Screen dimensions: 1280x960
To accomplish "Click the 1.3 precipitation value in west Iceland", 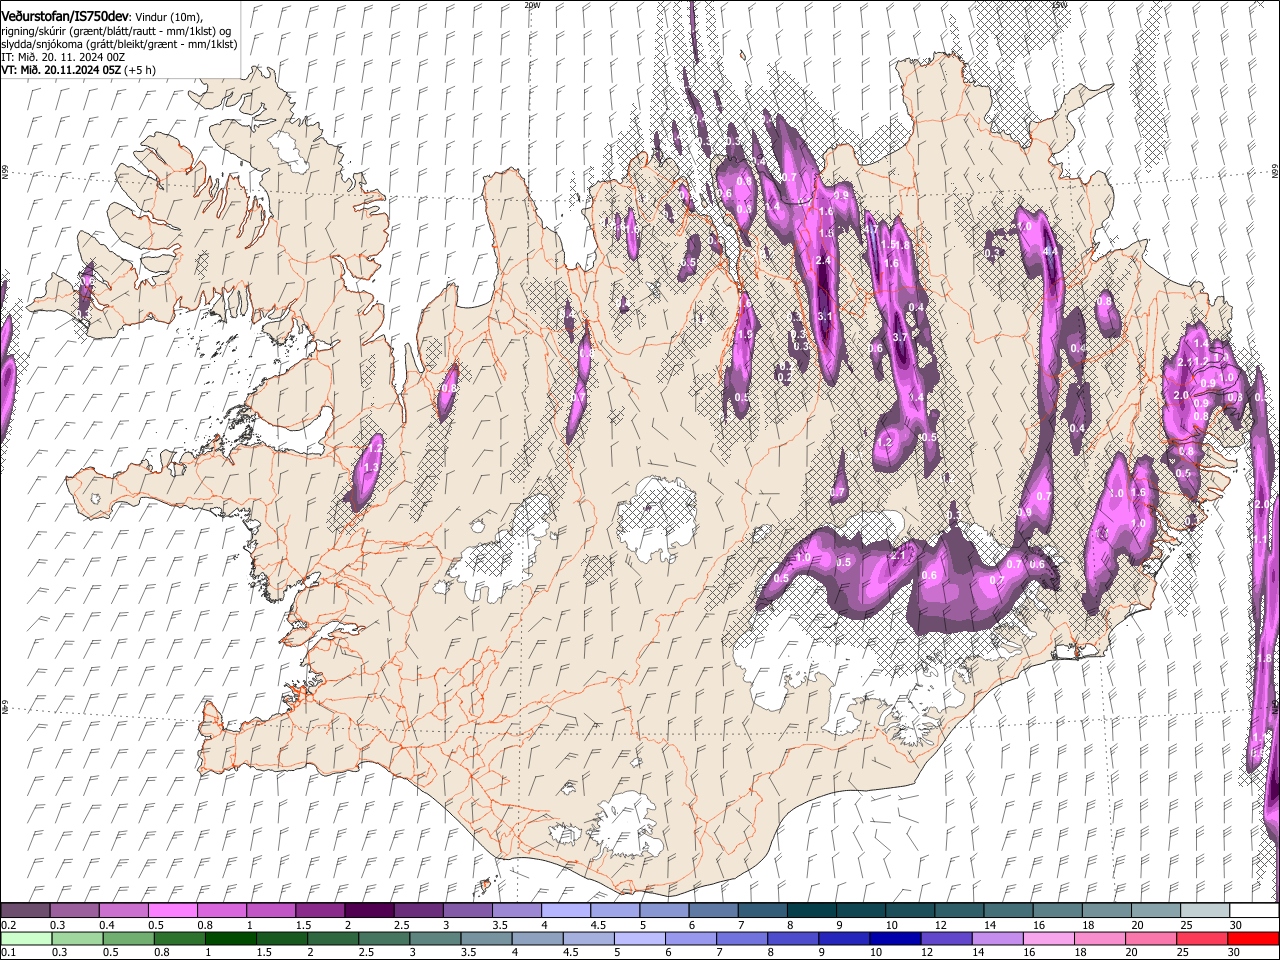I will 371,468.
